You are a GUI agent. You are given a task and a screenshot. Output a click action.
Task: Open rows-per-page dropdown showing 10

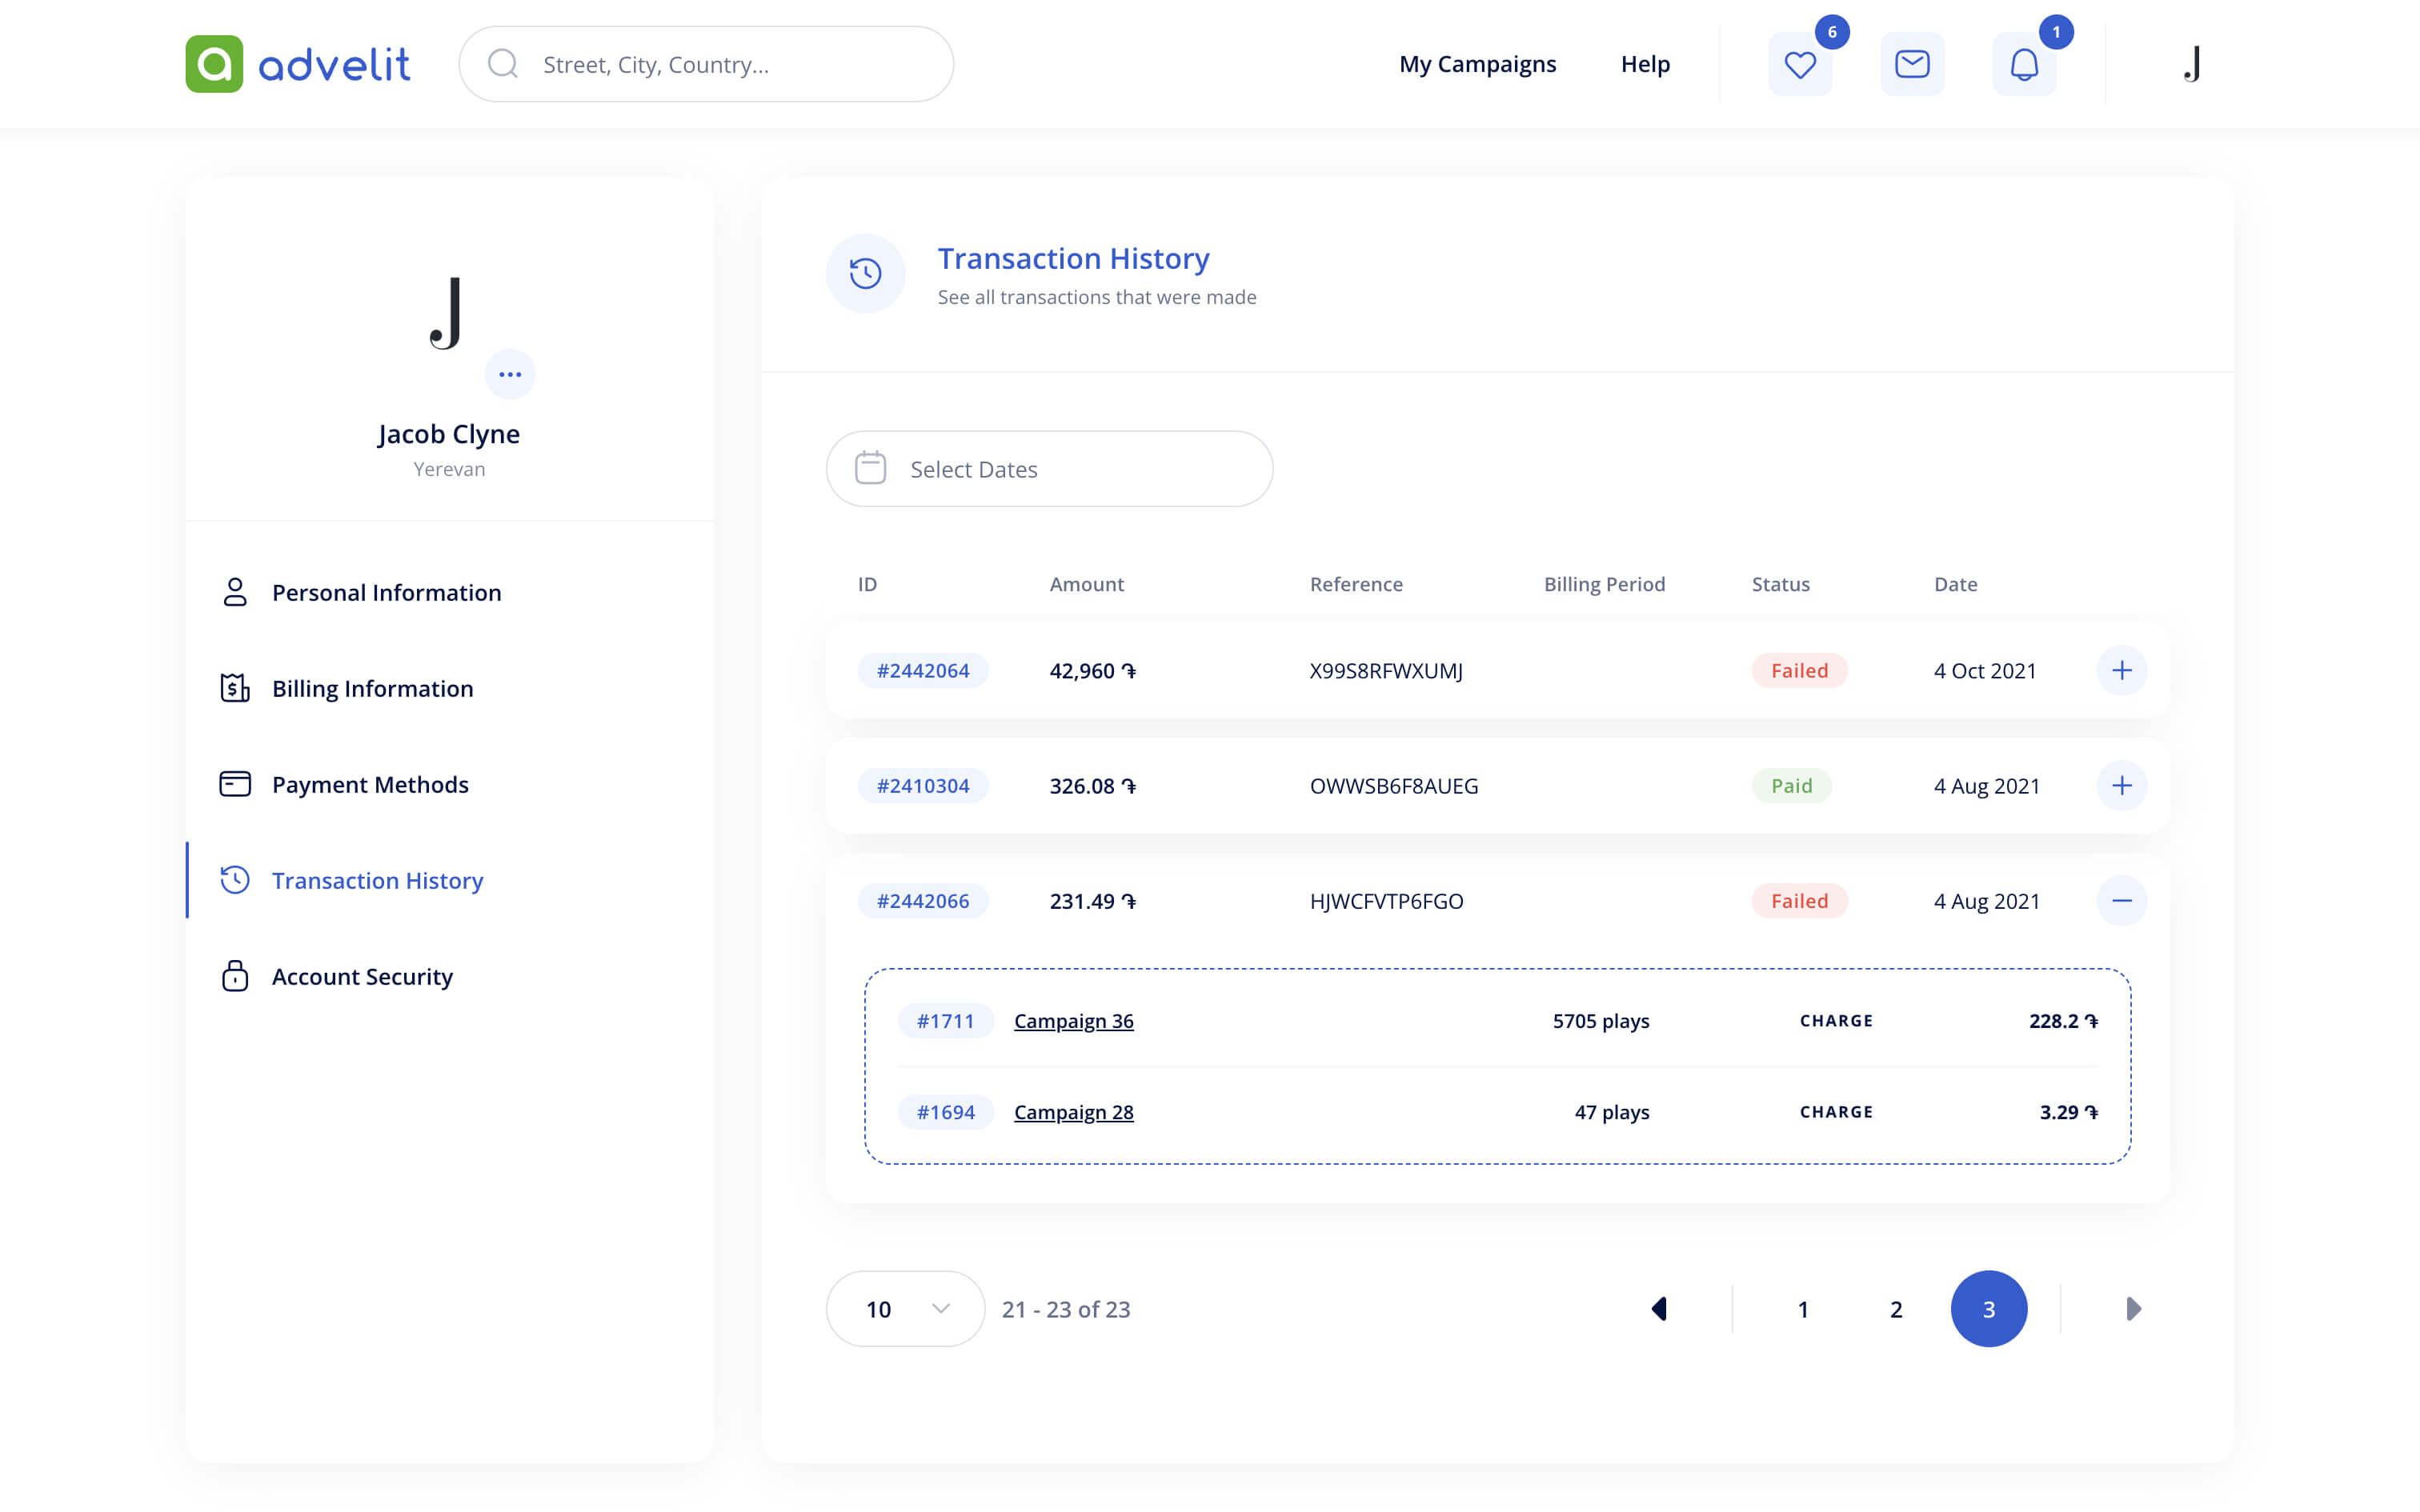[905, 1309]
